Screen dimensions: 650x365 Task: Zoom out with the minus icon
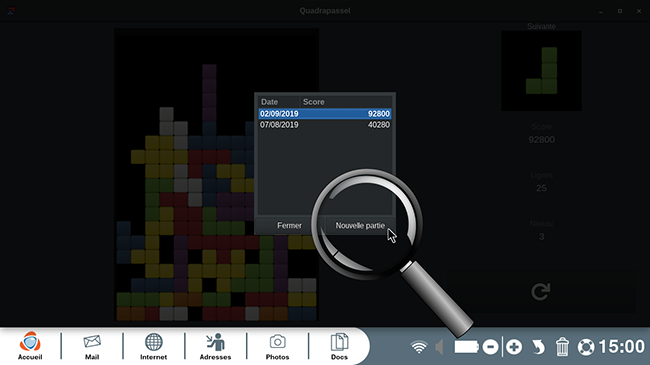490,347
